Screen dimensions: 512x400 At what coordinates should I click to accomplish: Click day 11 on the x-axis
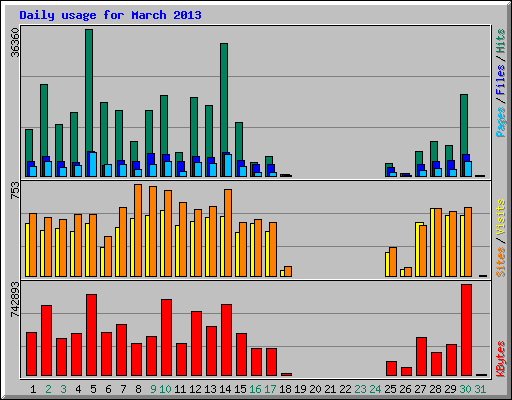click(x=180, y=389)
